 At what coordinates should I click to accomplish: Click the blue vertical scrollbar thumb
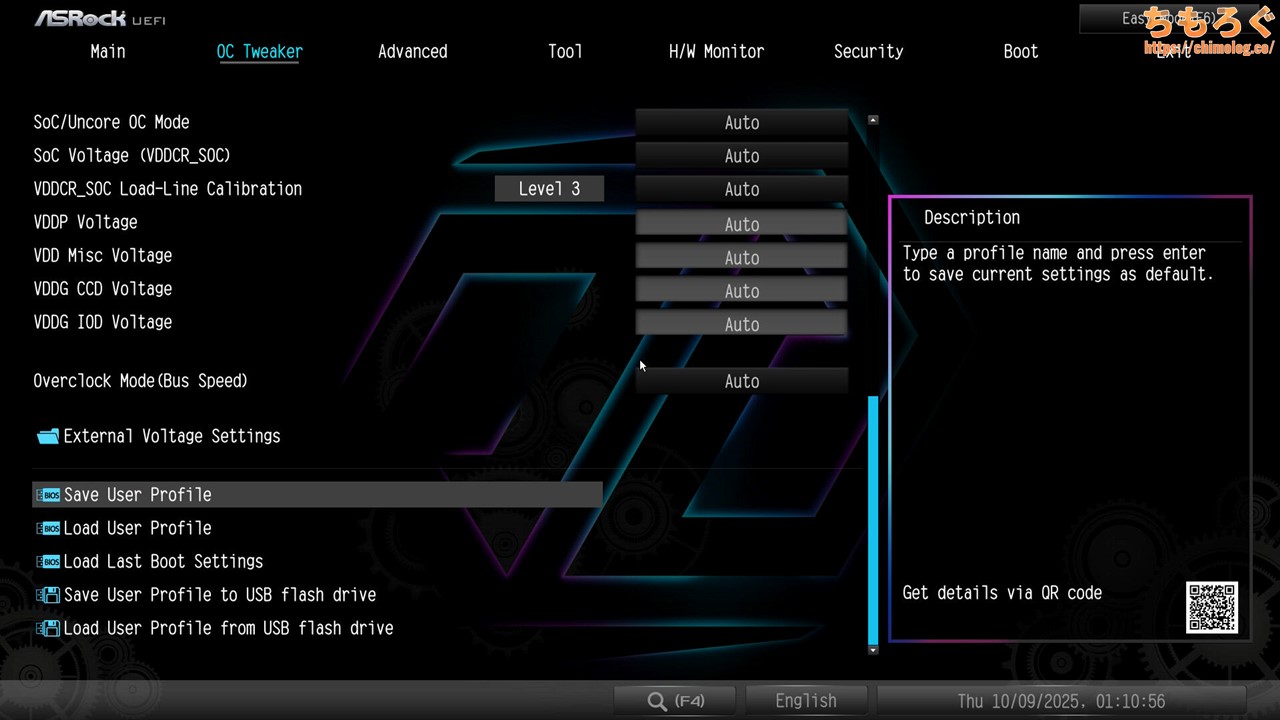click(873, 518)
